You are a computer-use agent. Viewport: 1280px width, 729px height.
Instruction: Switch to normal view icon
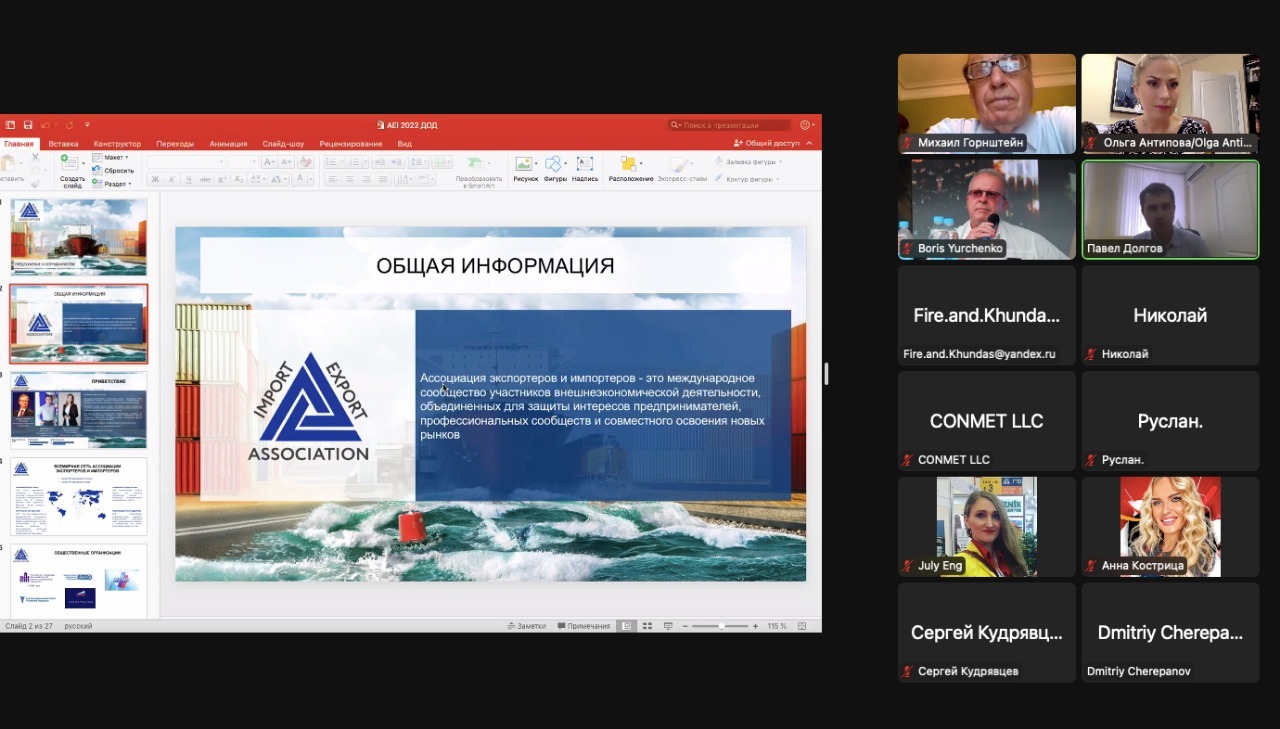click(627, 626)
